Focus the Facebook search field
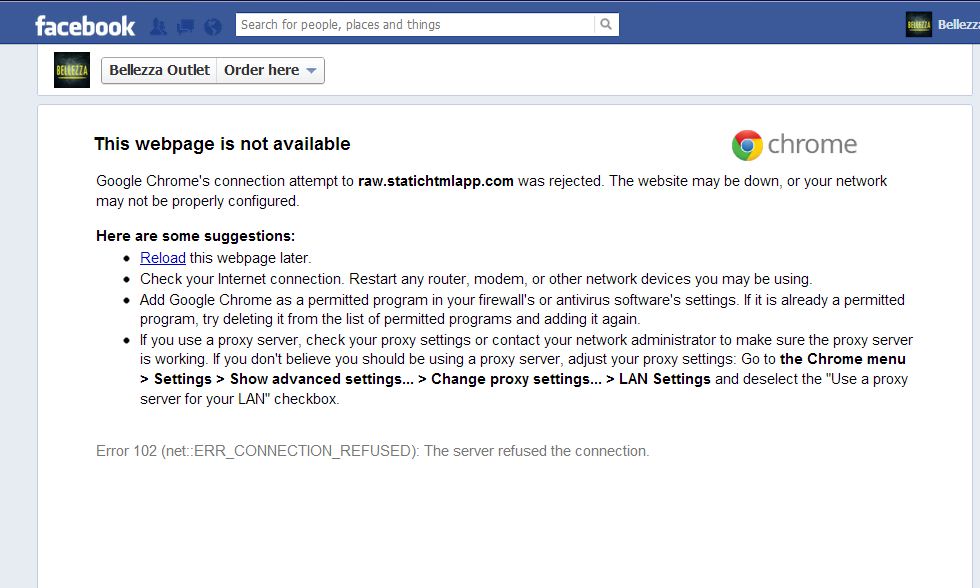The image size is (980, 588). click(415, 24)
